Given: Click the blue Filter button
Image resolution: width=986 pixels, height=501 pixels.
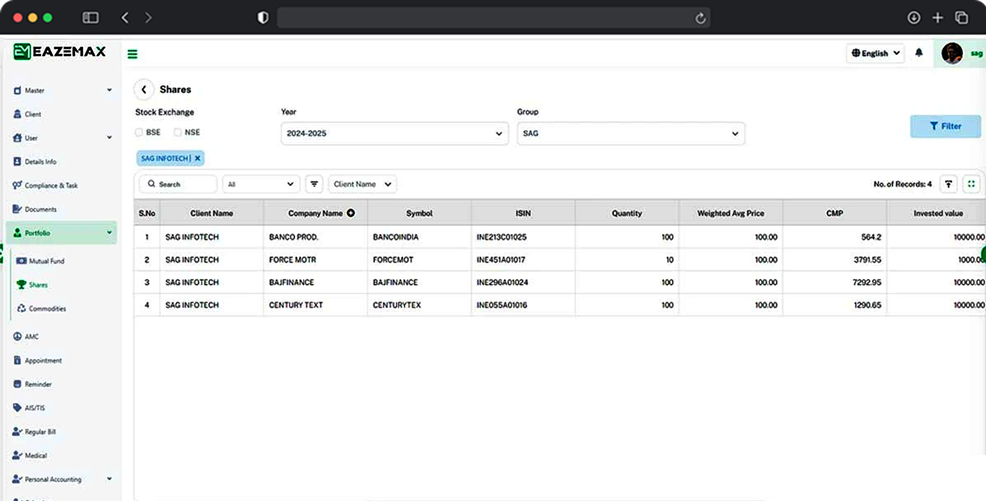Looking at the screenshot, I should point(945,126).
